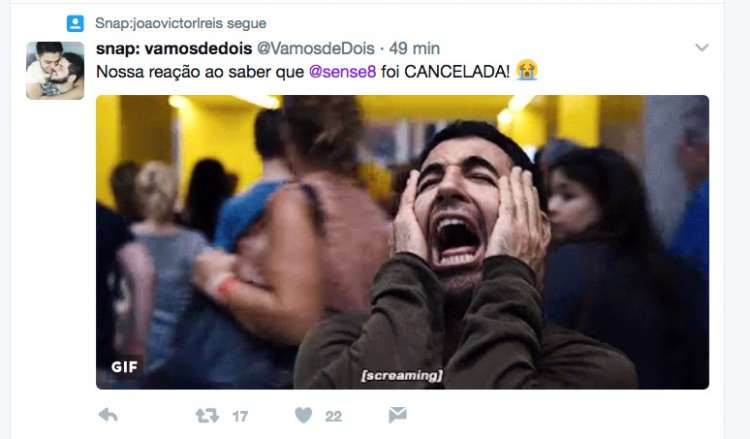View the like count of 22
Image resolution: width=750 pixels, height=439 pixels.
333,417
